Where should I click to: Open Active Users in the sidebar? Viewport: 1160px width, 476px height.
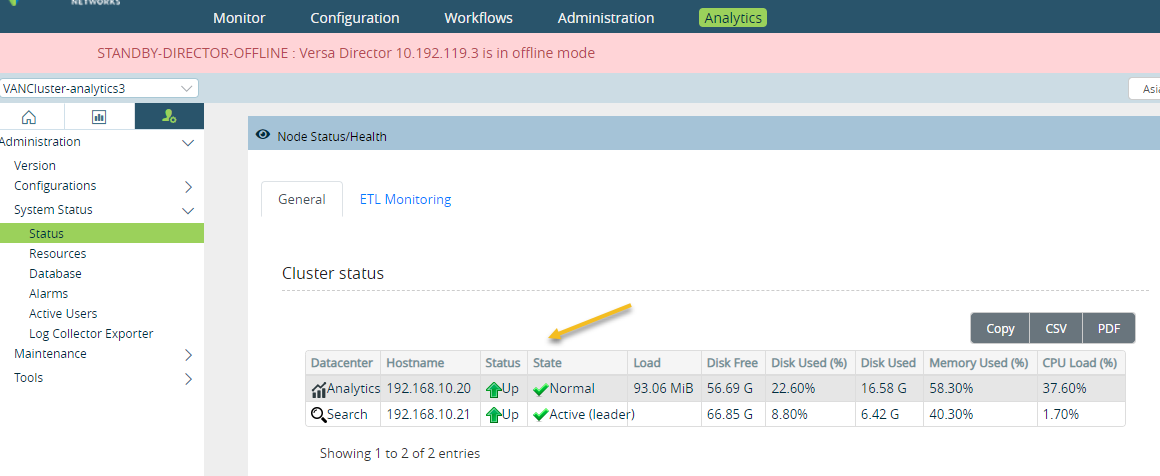point(63,313)
